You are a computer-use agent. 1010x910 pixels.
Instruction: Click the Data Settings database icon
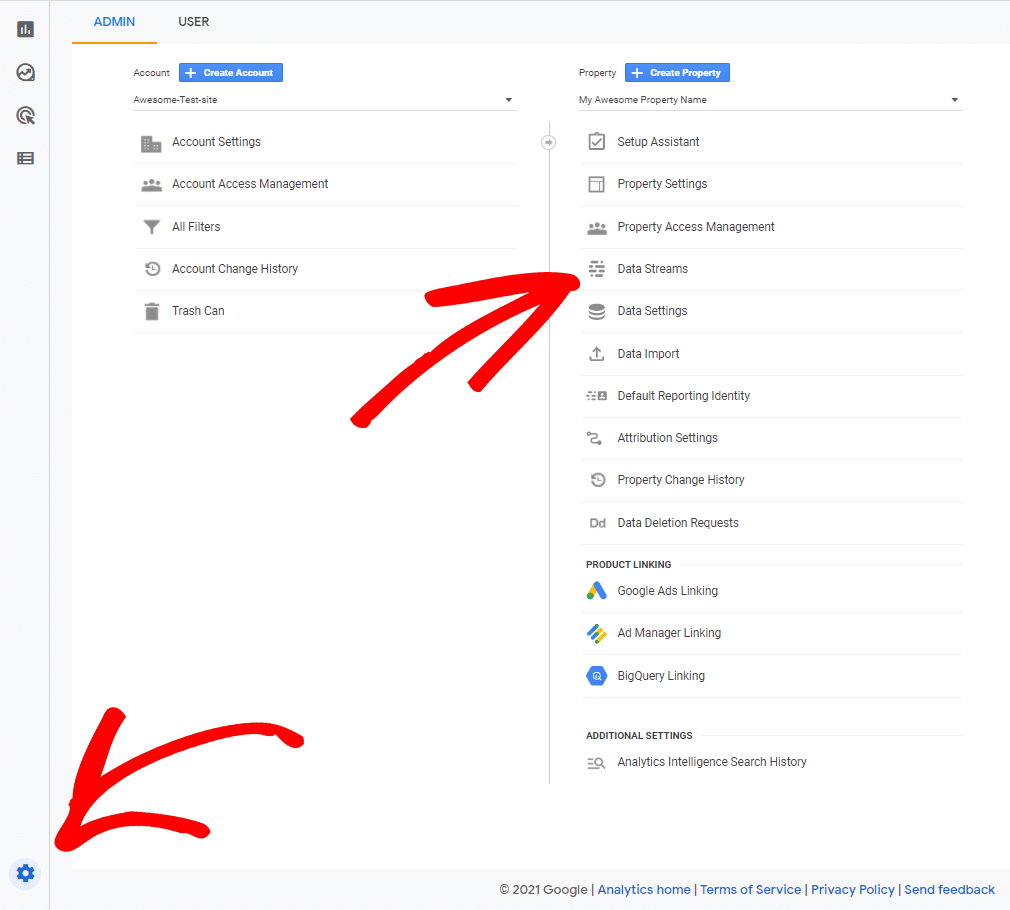pyautogui.click(x=597, y=312)
